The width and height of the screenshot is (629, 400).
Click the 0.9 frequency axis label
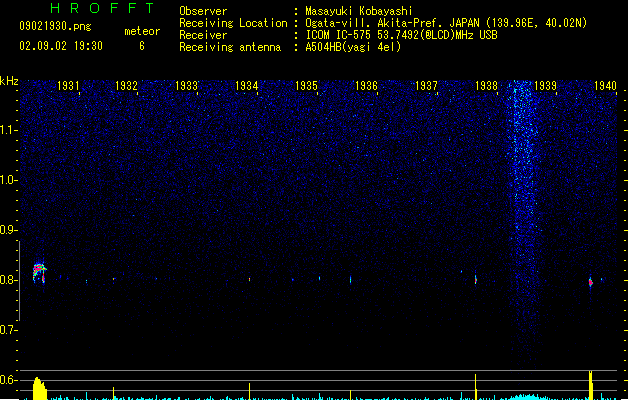pos(8,230)
